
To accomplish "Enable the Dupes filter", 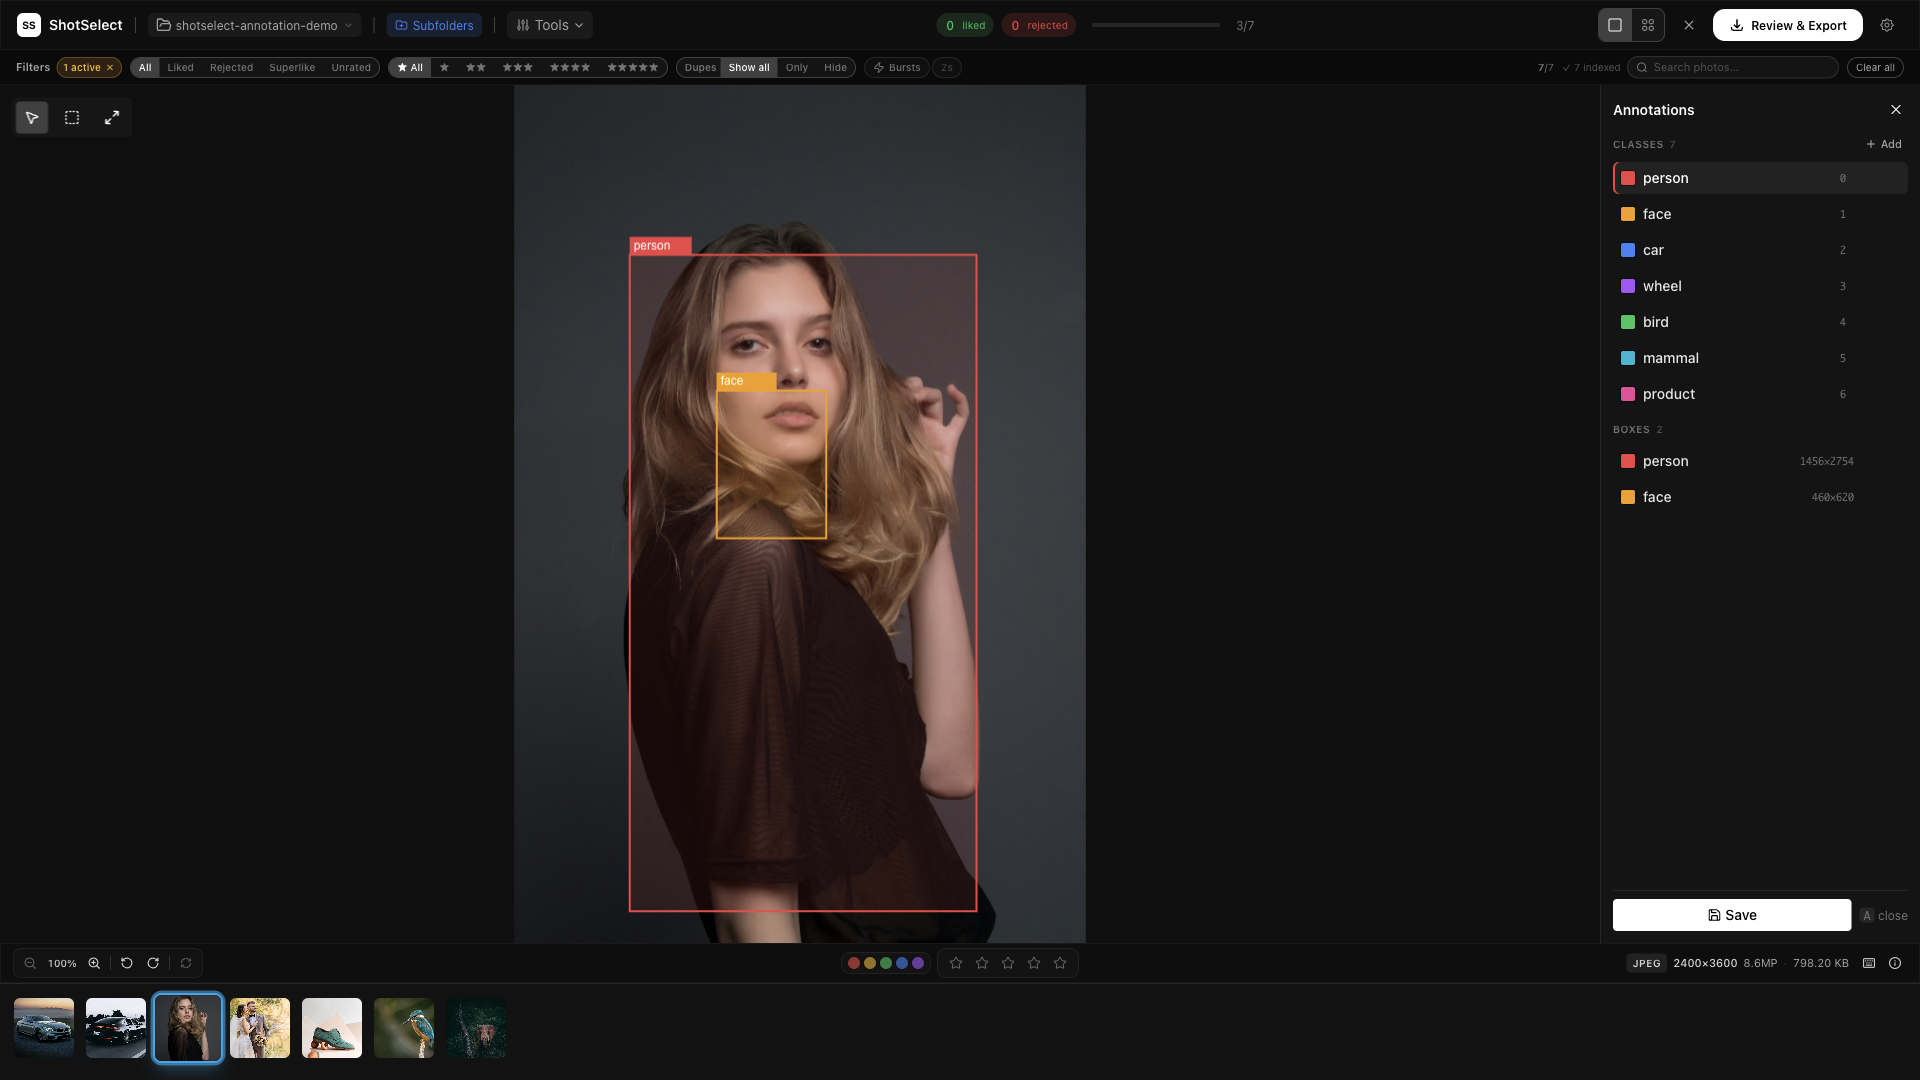I will (x=699, y=67).
